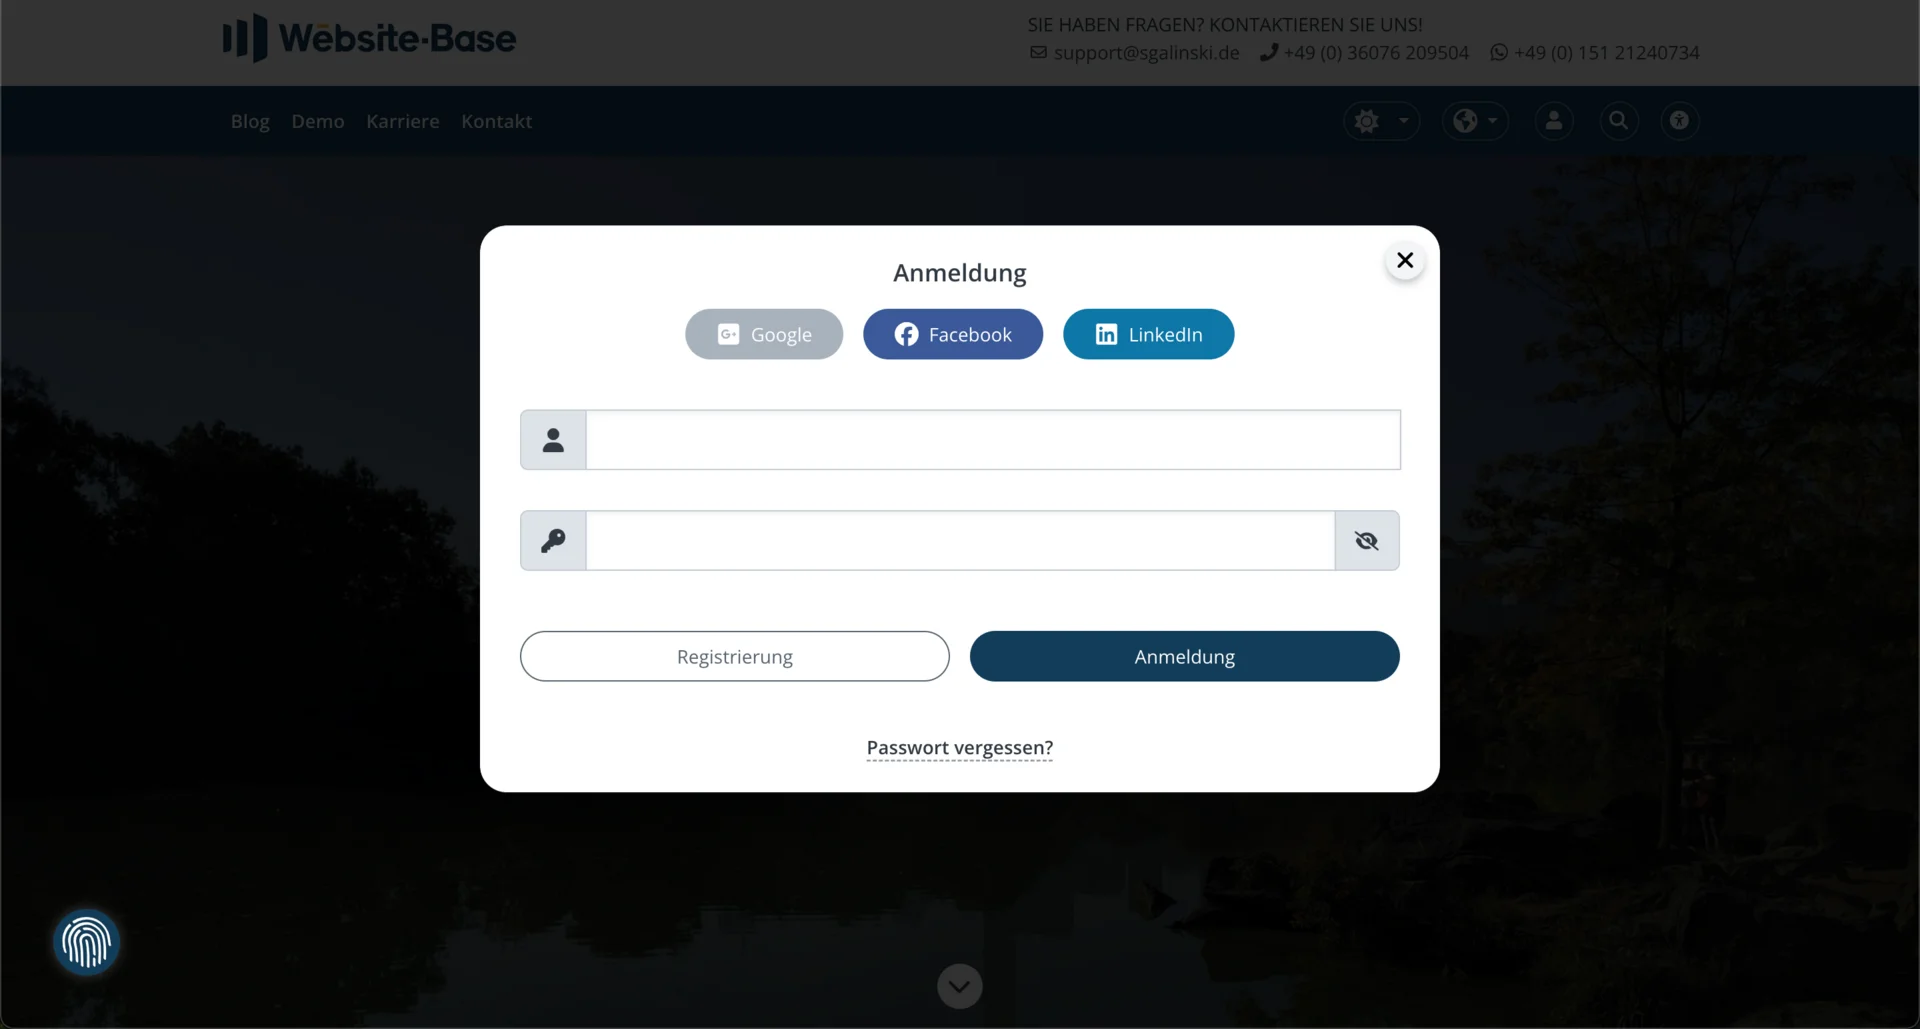Expand the theme brightness dropdown
Viewport: 1920px width, 1029px height.
pos(1381,121)
